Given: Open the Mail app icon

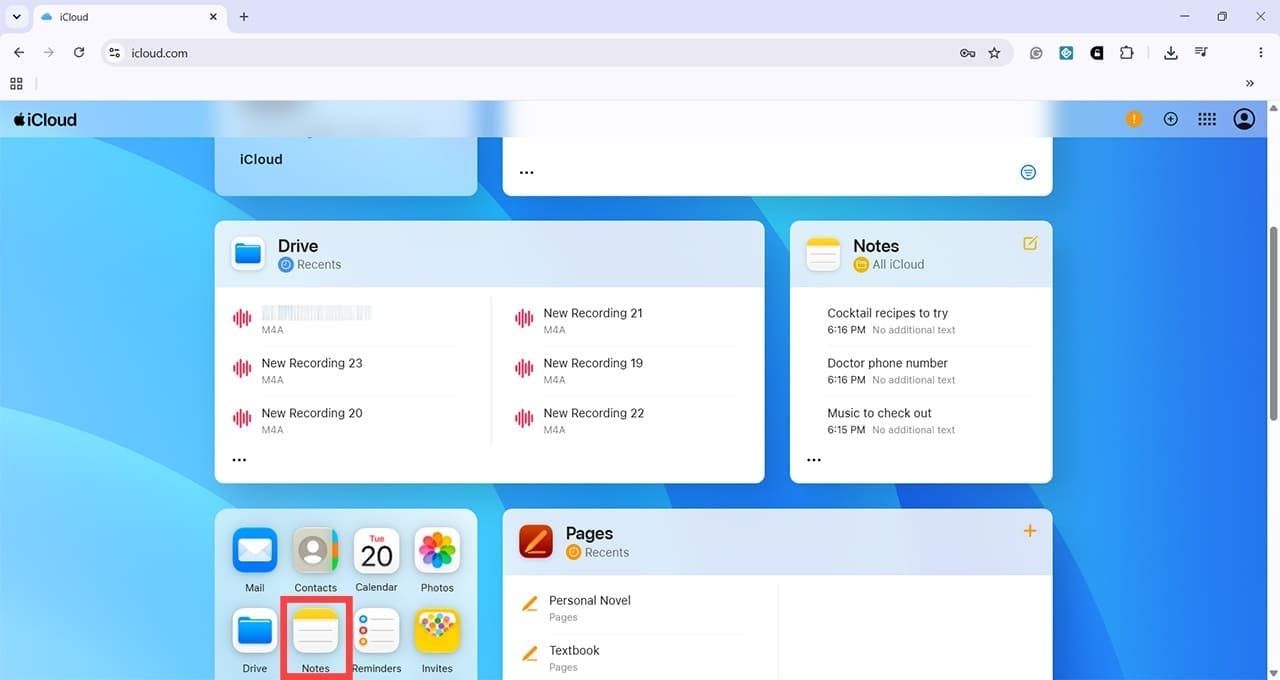Looking at the screenshot, I should (255, 551).
